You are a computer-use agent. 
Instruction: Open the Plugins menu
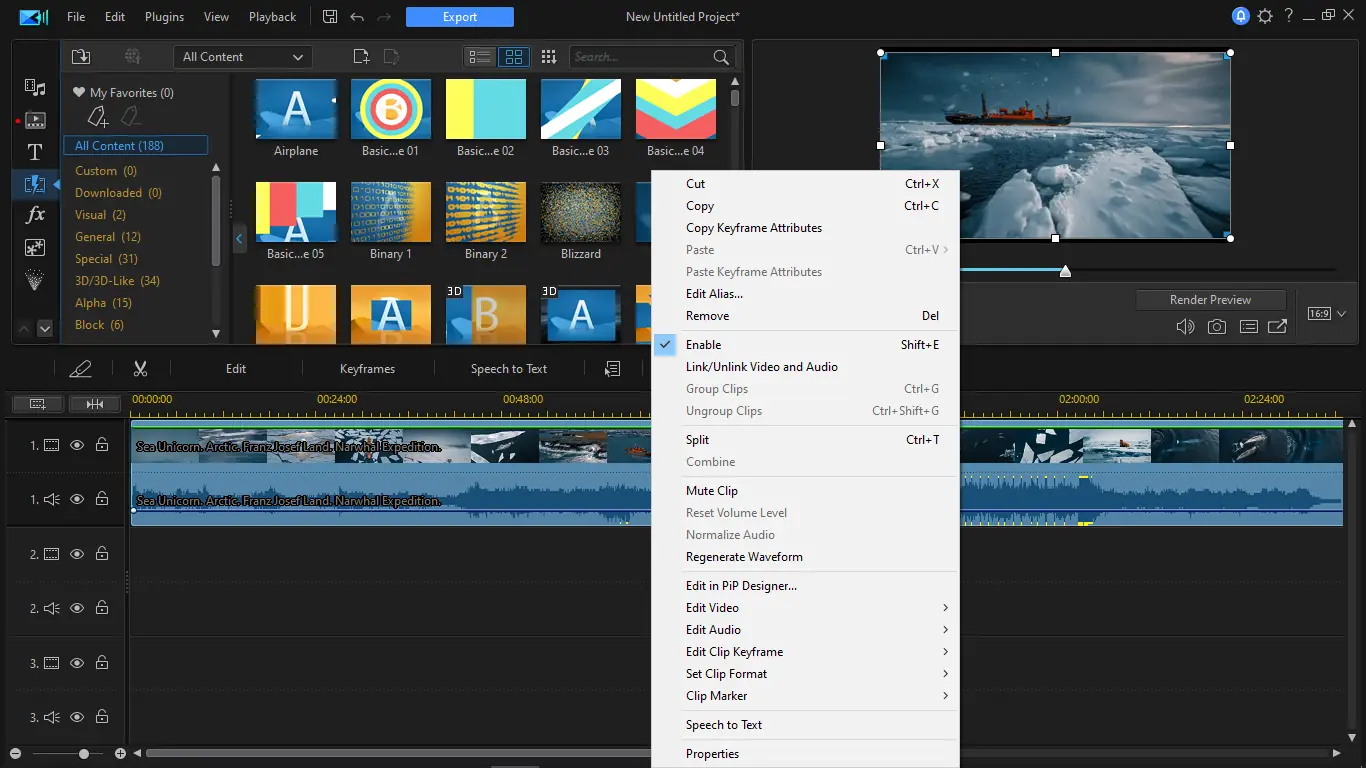tap(164, 17)
